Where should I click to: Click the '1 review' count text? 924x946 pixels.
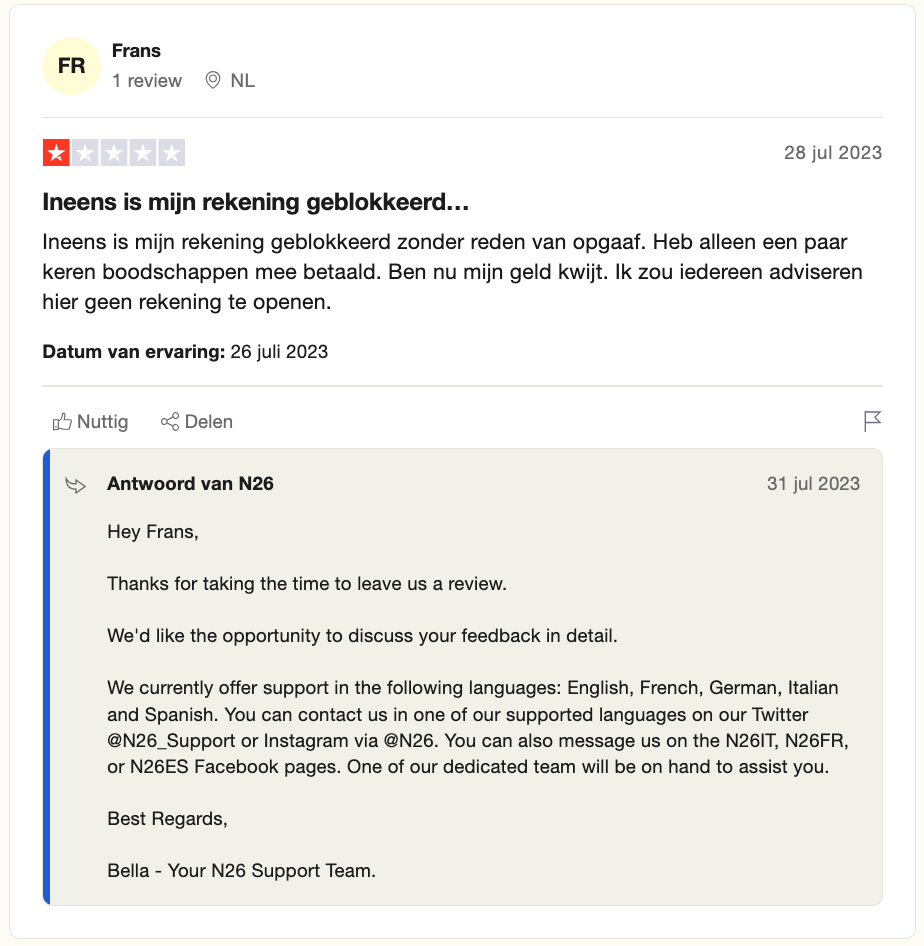tap(147, 80)
